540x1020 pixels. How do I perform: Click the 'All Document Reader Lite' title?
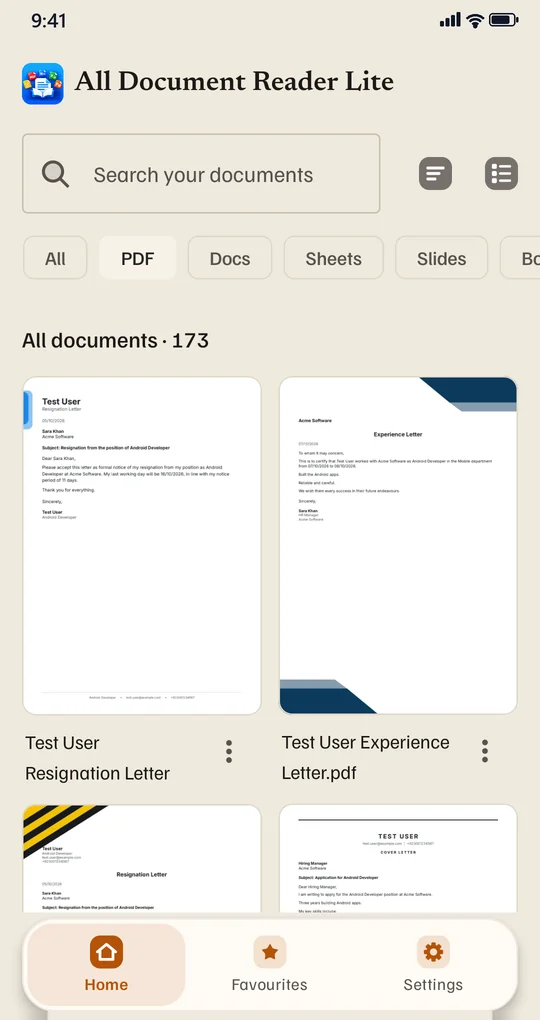click(234, 82)
